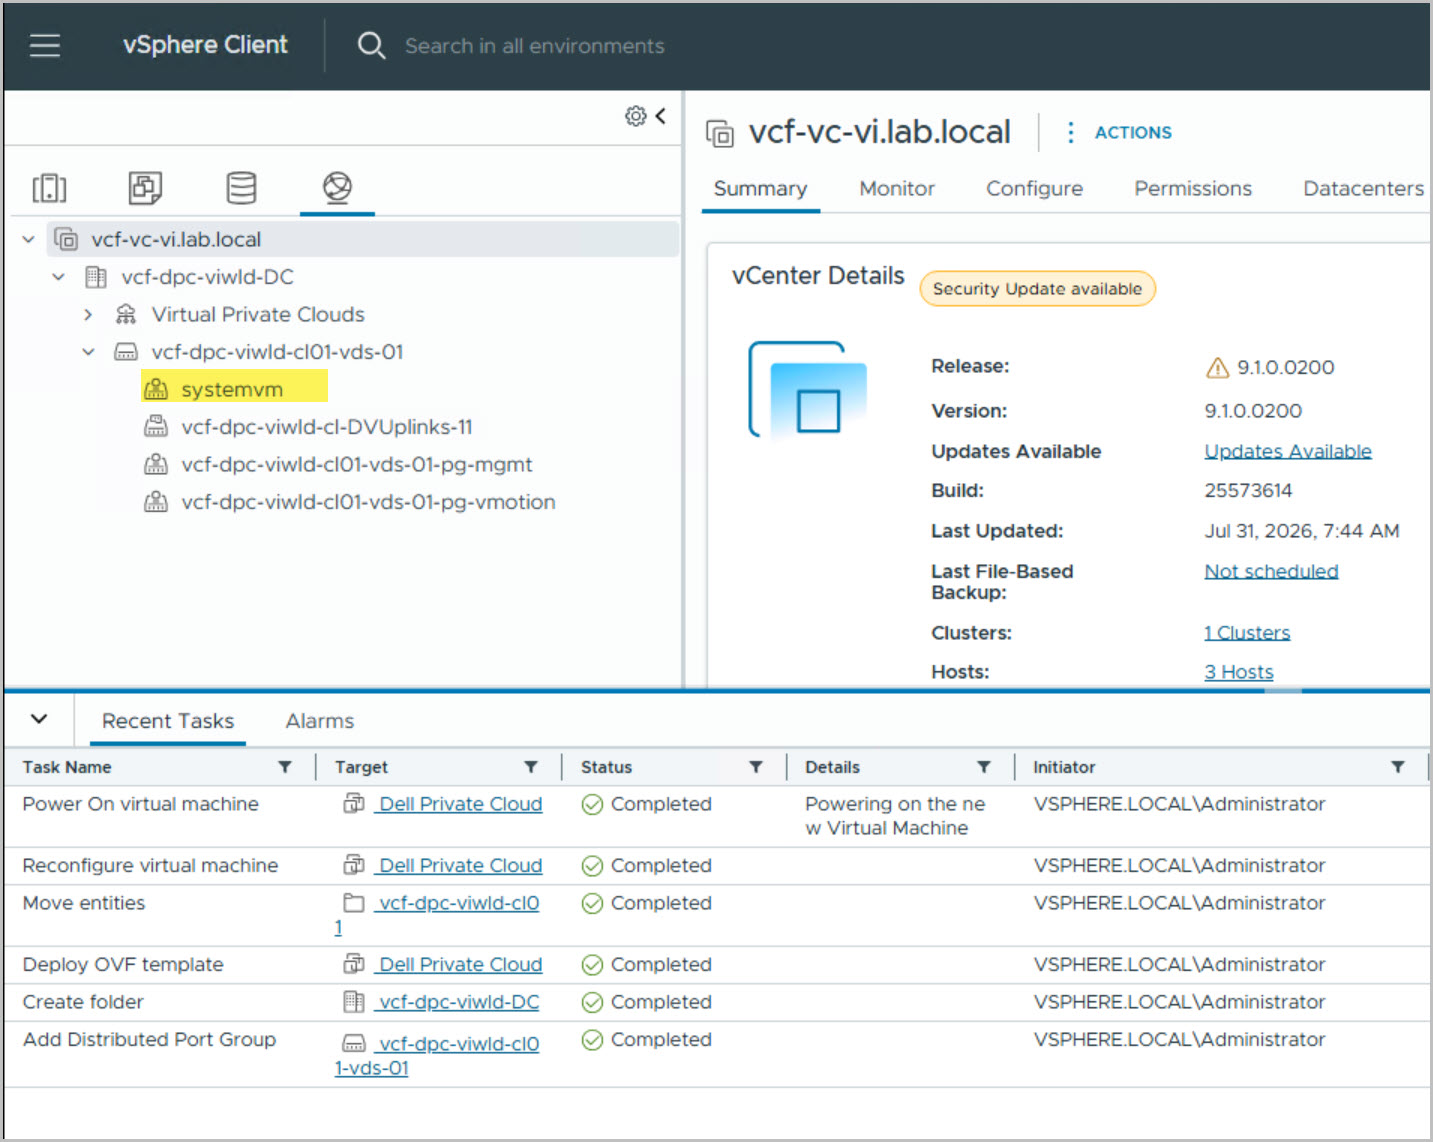Open the Not scheduled backup link
Viewport: 1433px width, 1142px height.
point(1271,572)
